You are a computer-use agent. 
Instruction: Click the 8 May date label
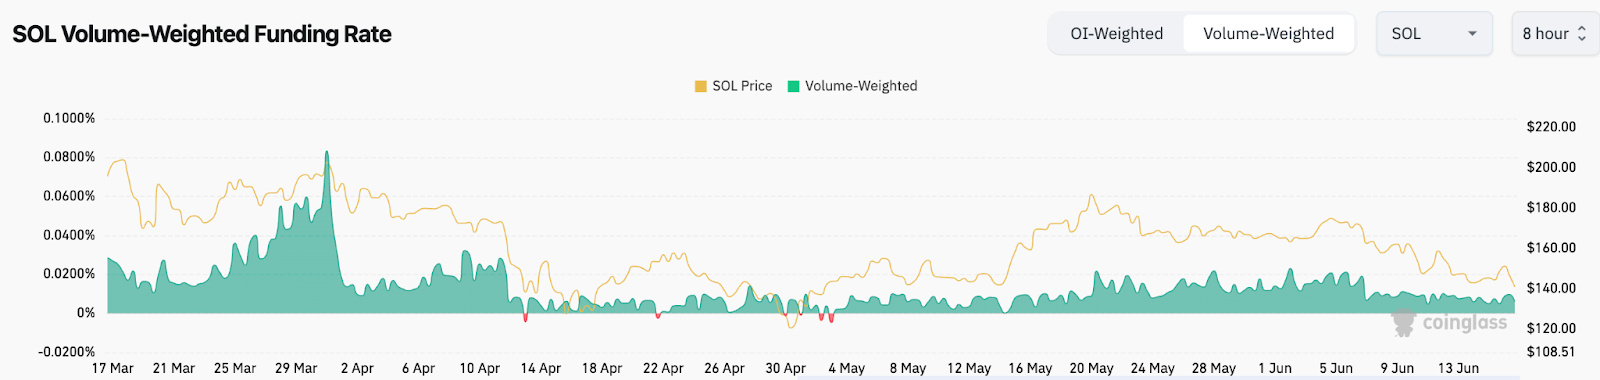(908, 368)
